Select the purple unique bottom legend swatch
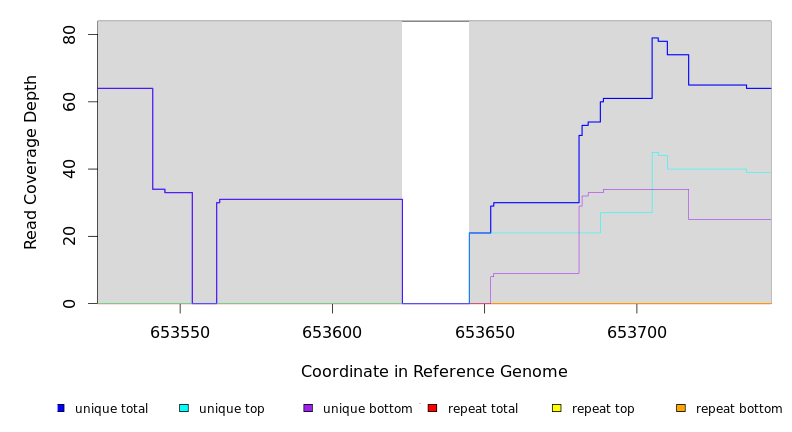 click(x=308, y=408)
